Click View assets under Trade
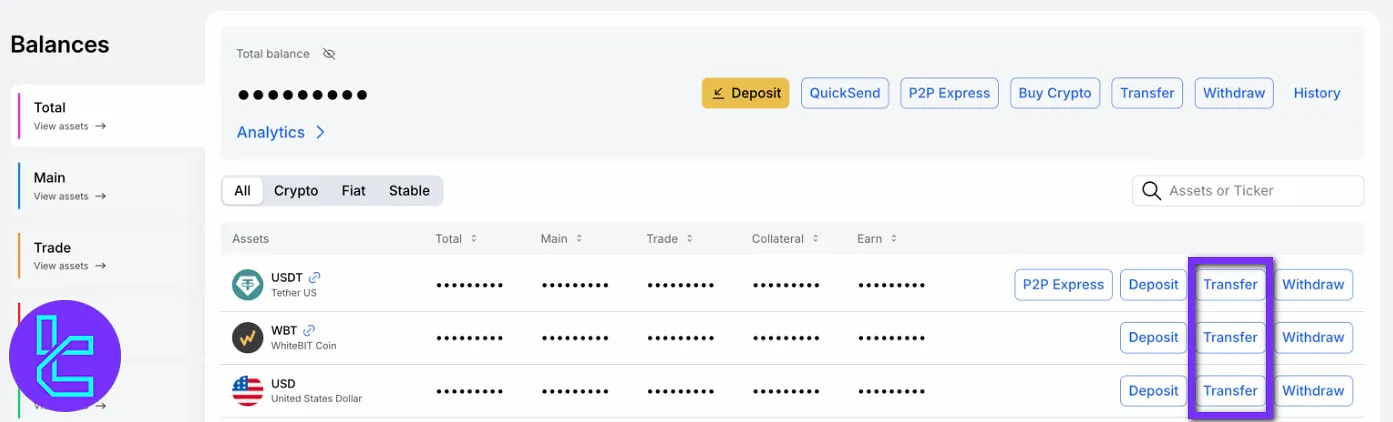Image resolution: width=1393 pixels, height=422 pixels. (x=69, y=267)
